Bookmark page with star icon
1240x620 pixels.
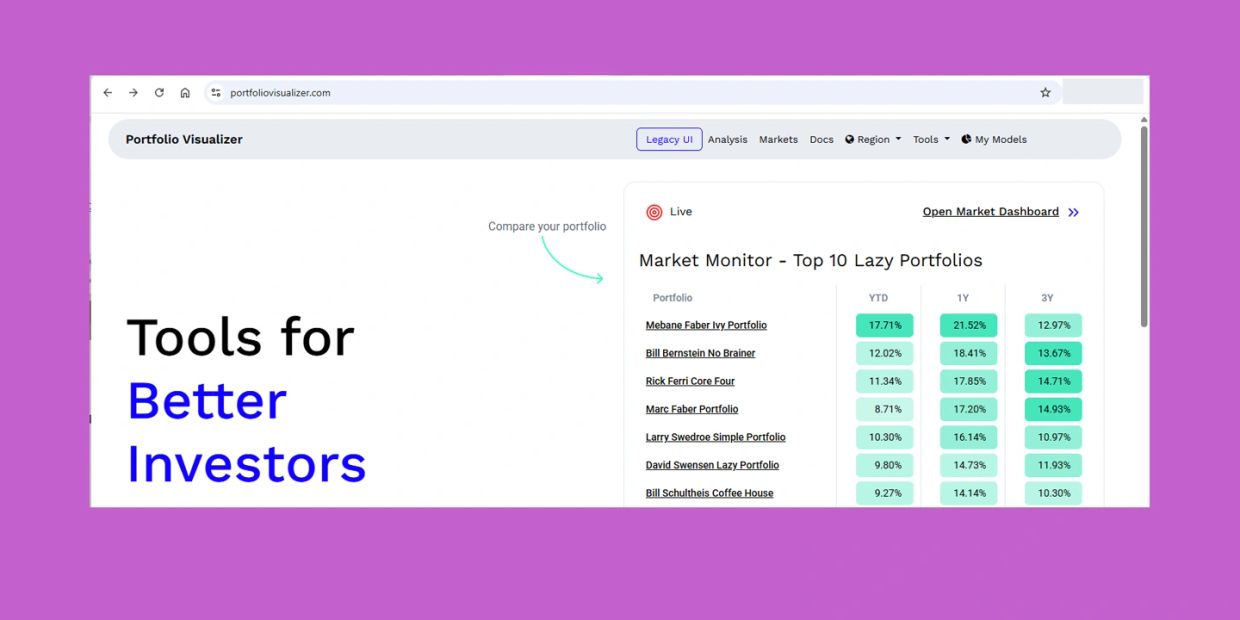(1046, 93)
